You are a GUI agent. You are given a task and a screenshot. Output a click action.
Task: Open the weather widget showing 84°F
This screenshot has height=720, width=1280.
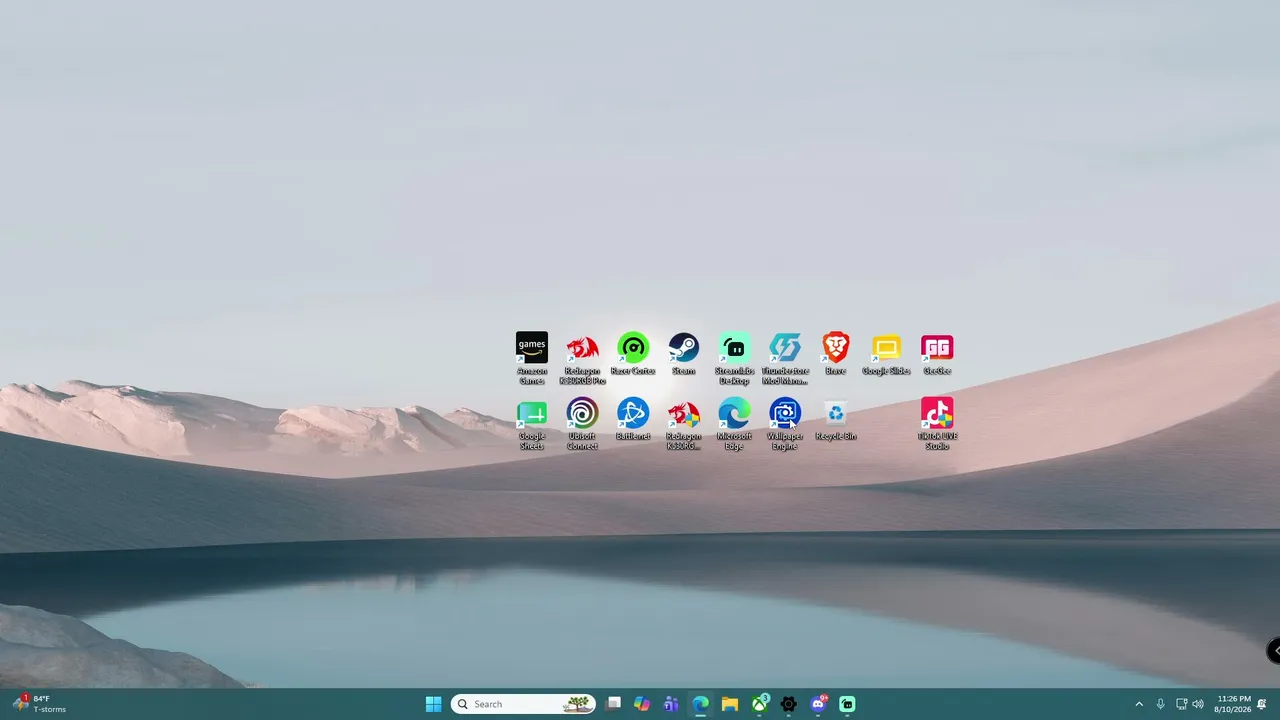tap(39, 704)
